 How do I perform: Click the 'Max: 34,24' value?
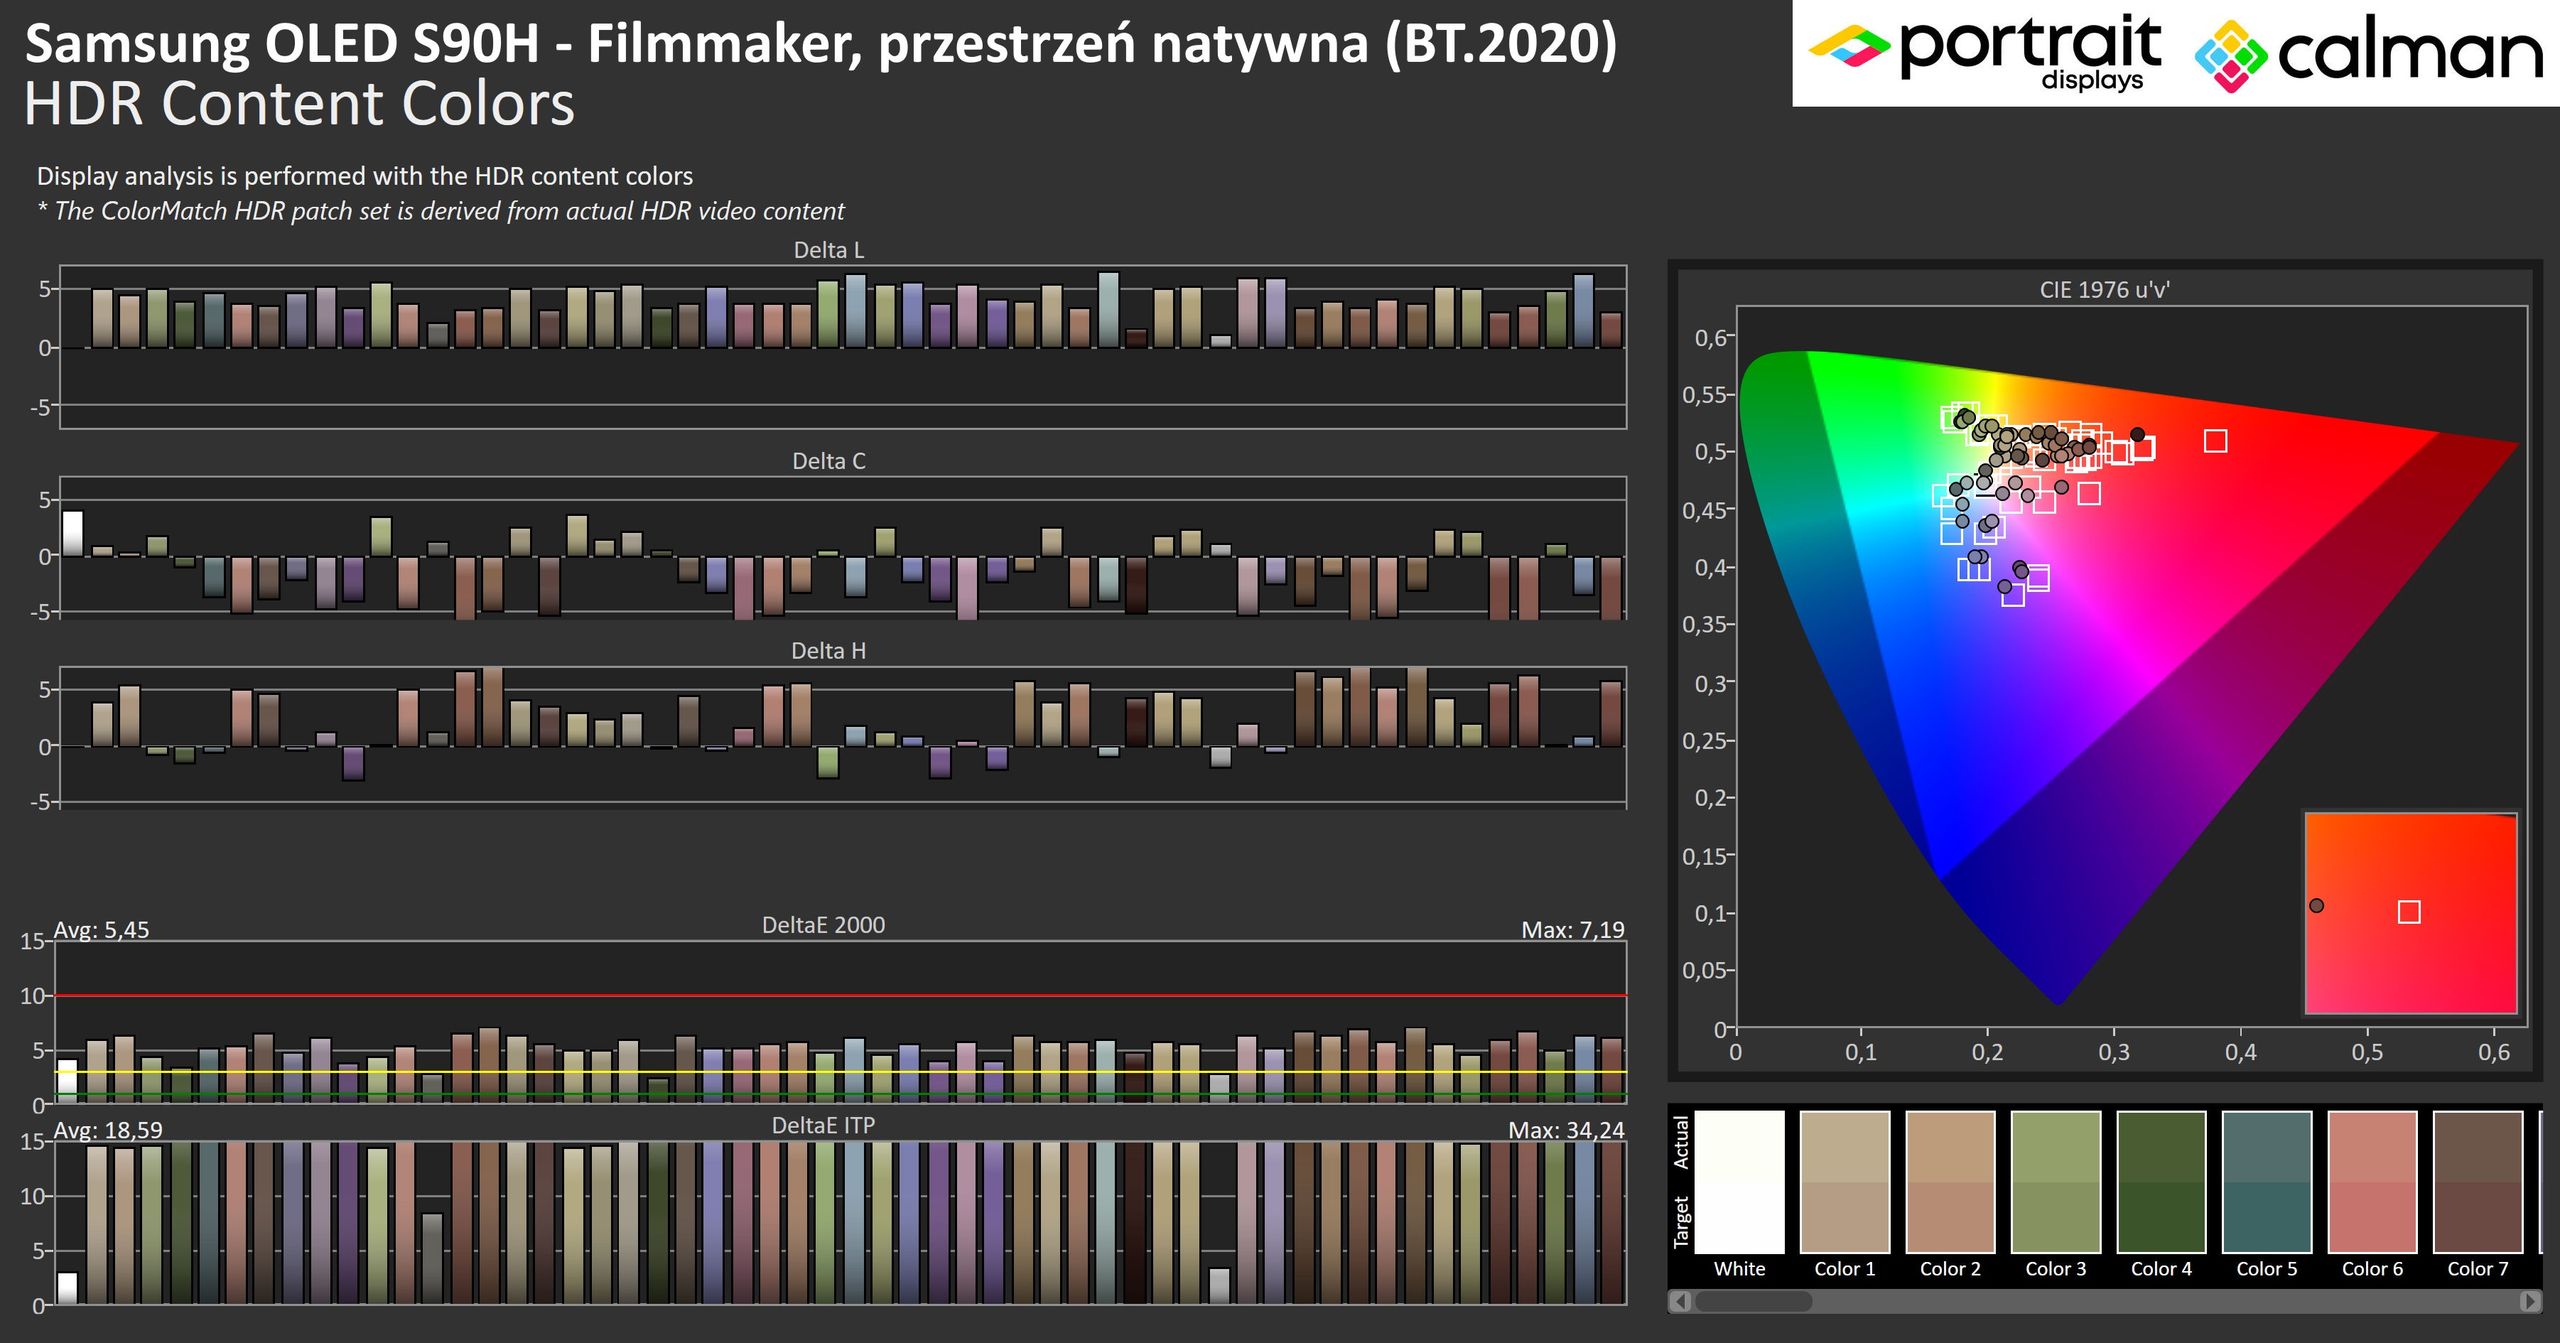pyautogui.click(x=1567, y=1130)
